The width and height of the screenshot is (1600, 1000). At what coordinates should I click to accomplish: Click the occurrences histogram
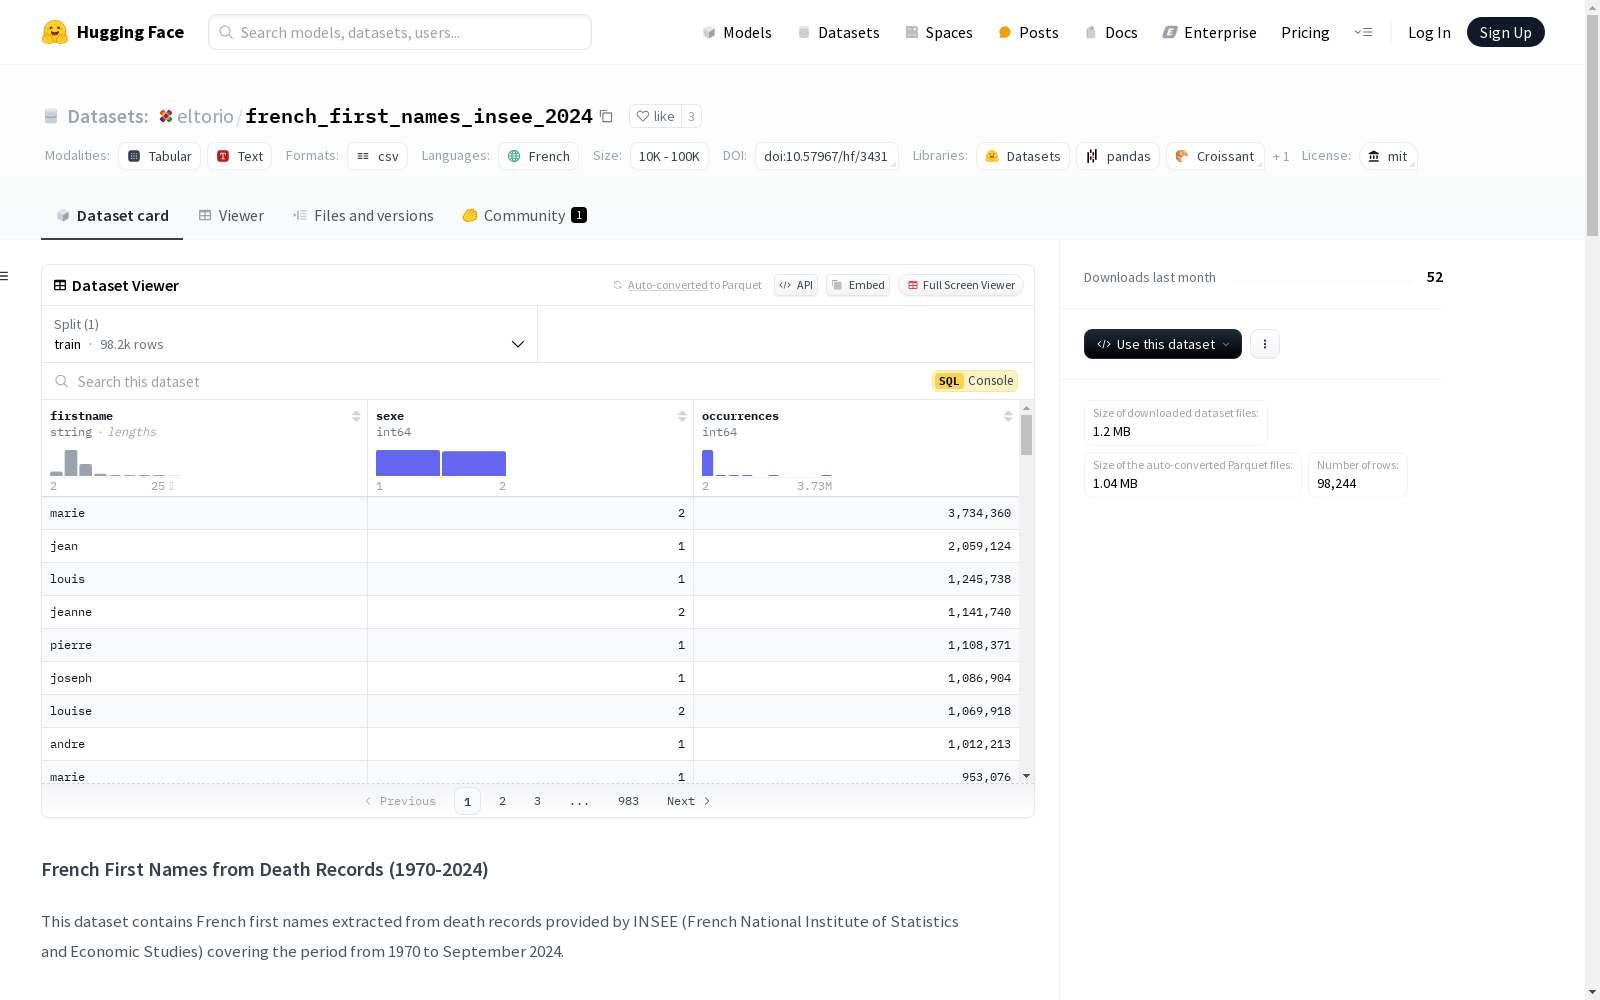point(767,463)
